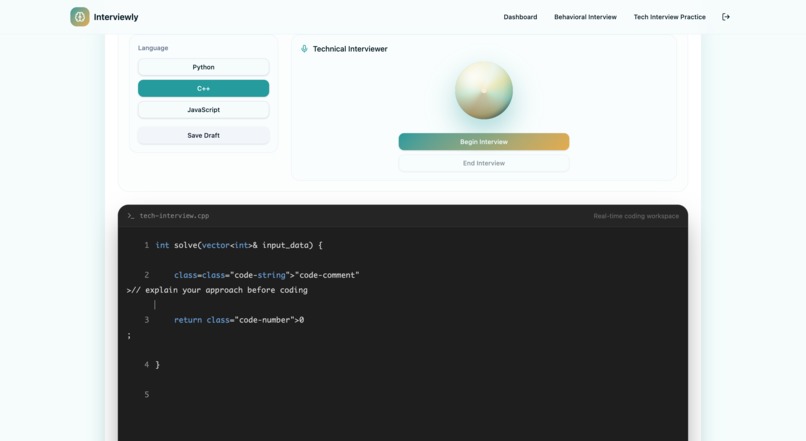Click the interviewer voice orb
The height and width of the screenshot is (441, 806).
(484, 90)
